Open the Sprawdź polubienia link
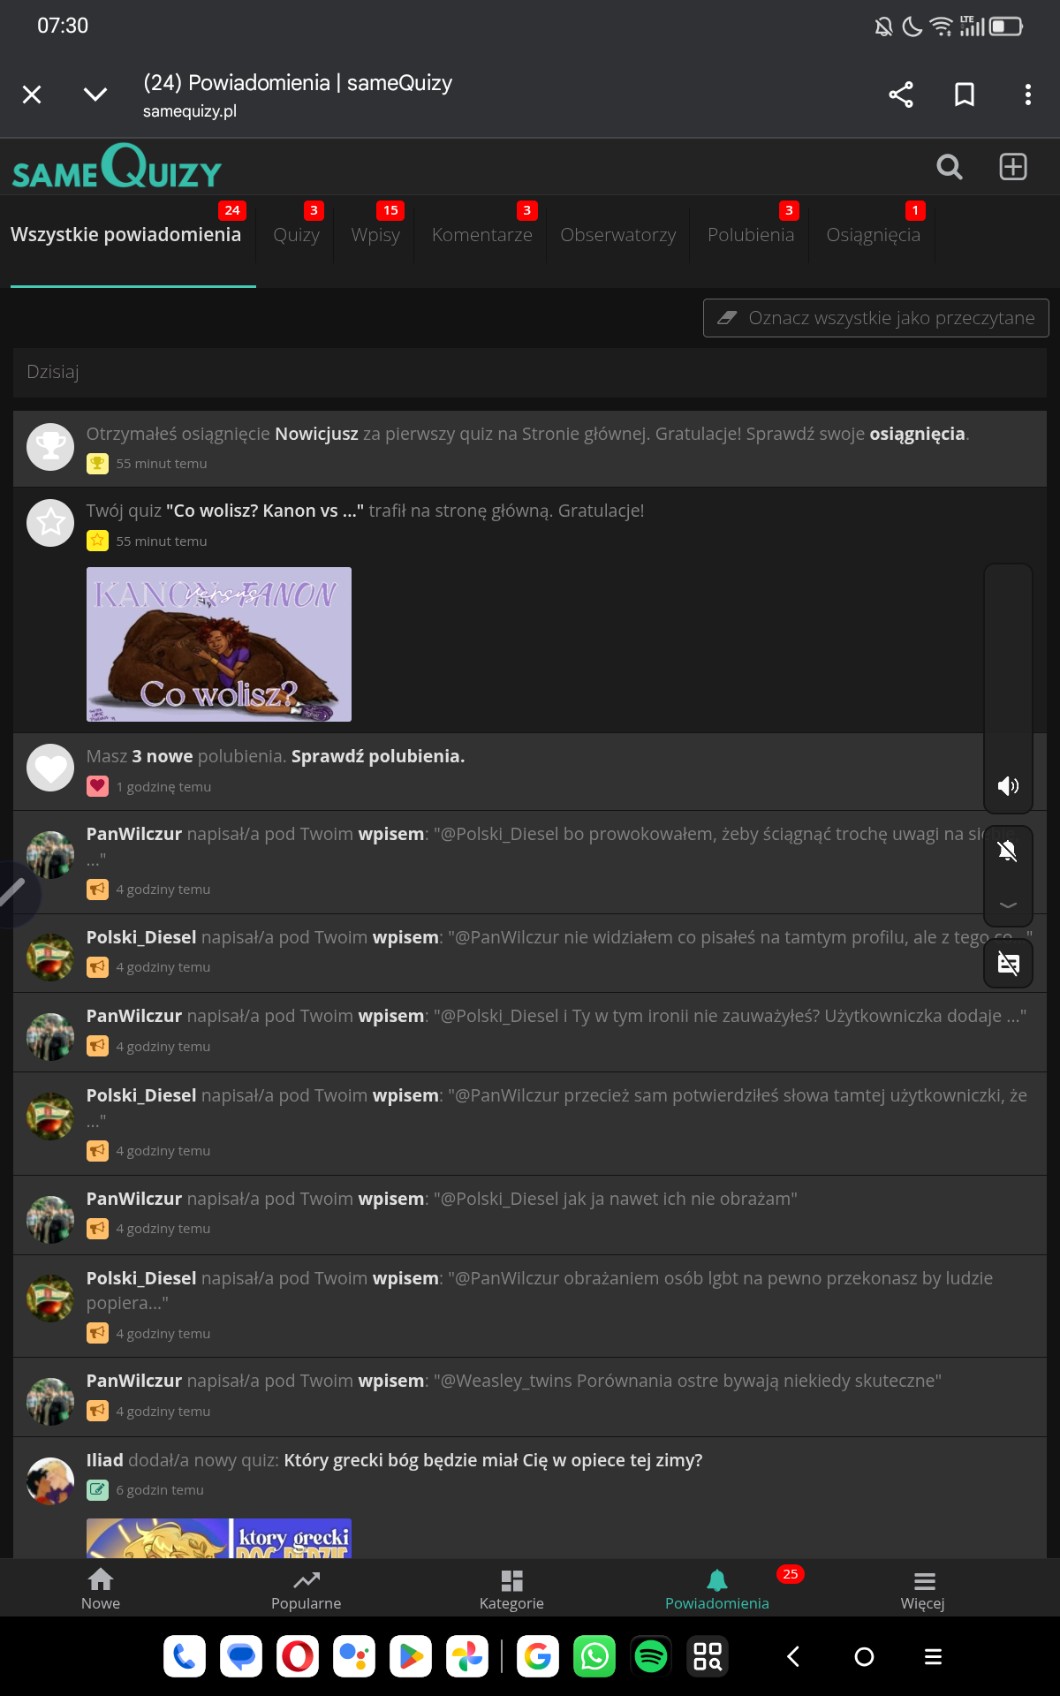 tap(377, 757)
